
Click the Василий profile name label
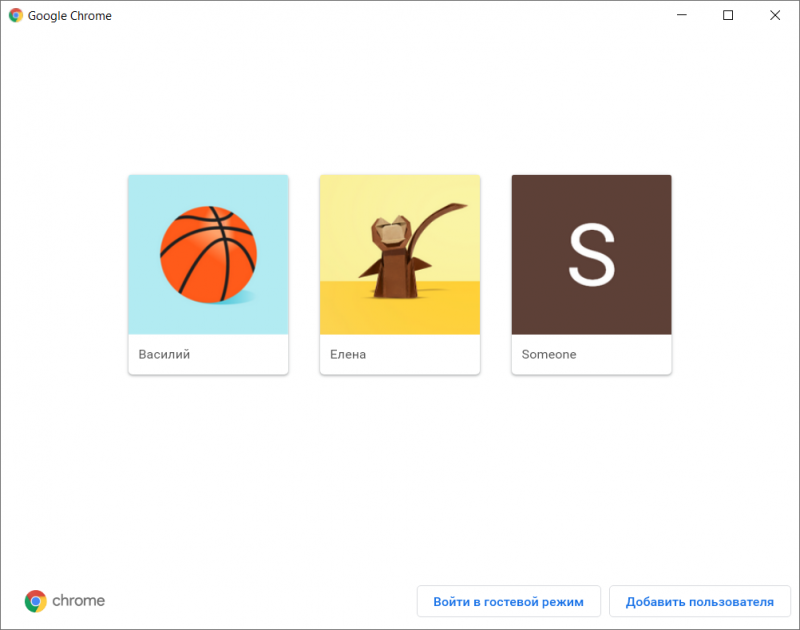[x=164, y=354]
